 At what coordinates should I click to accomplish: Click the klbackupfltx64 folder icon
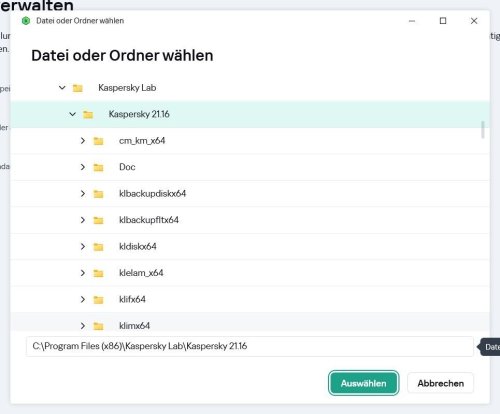pyautogui.click(x=98, y=220)
